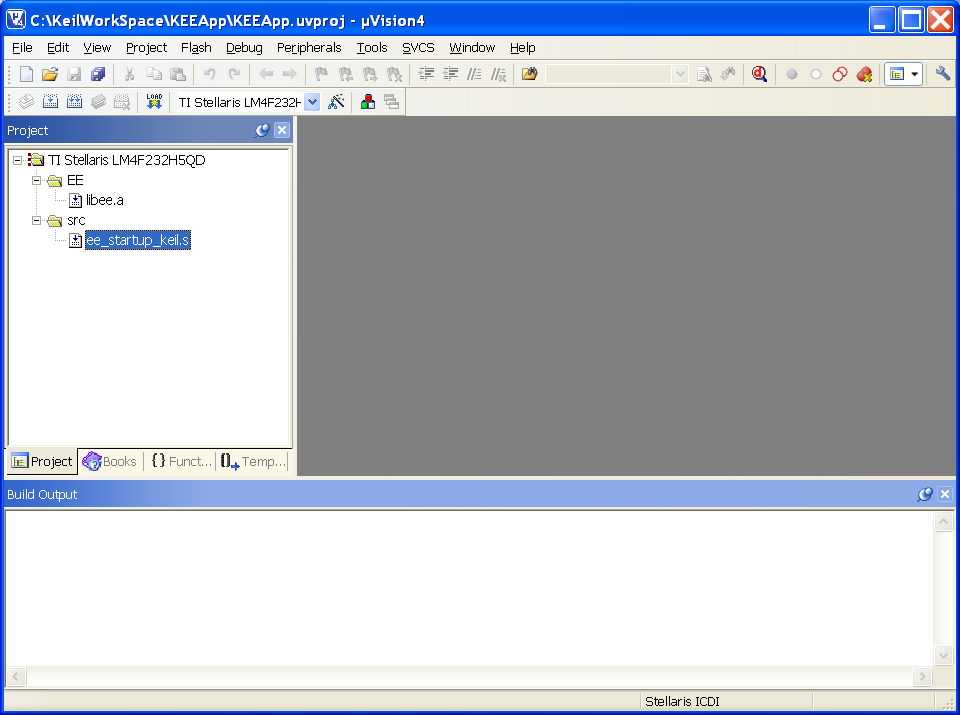960x715 pixels.
Task: Close the Project panel
Action: (x=282, y=130)
